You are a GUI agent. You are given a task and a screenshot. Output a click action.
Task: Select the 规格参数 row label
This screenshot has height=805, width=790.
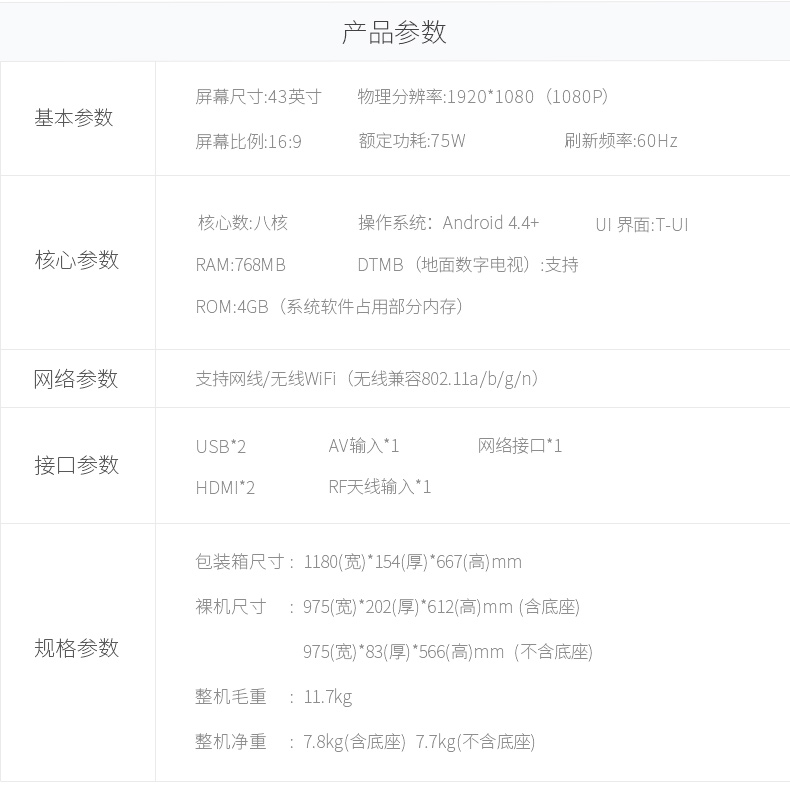point(77,648)
